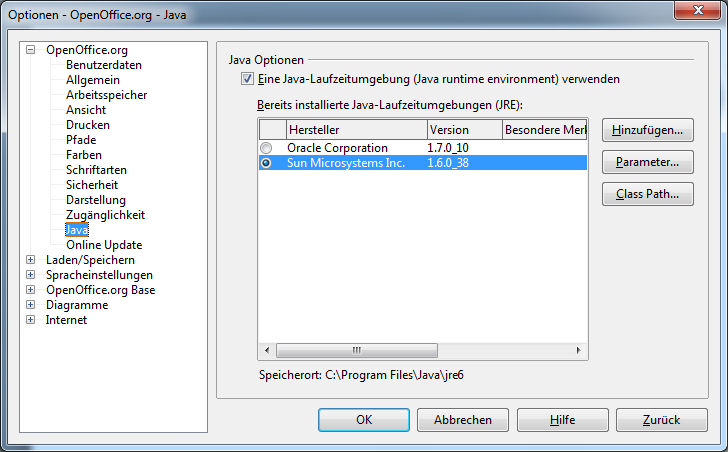Close the Optionen dialog window
Screen dimensions: 728x452
698,10
